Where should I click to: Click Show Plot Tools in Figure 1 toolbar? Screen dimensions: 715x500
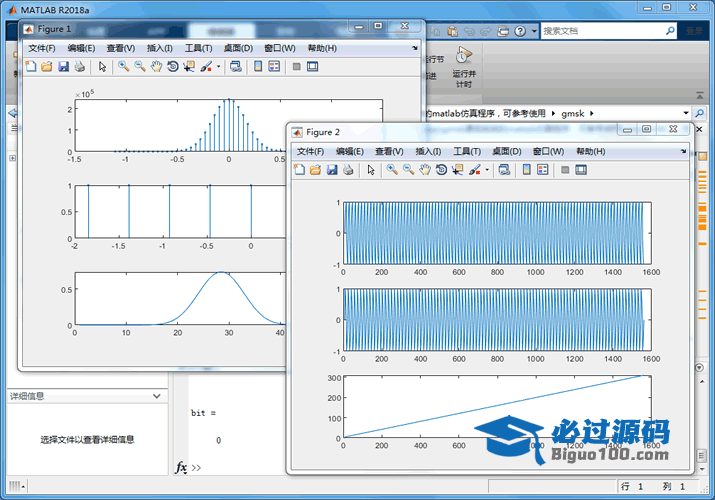coord(312,67)
